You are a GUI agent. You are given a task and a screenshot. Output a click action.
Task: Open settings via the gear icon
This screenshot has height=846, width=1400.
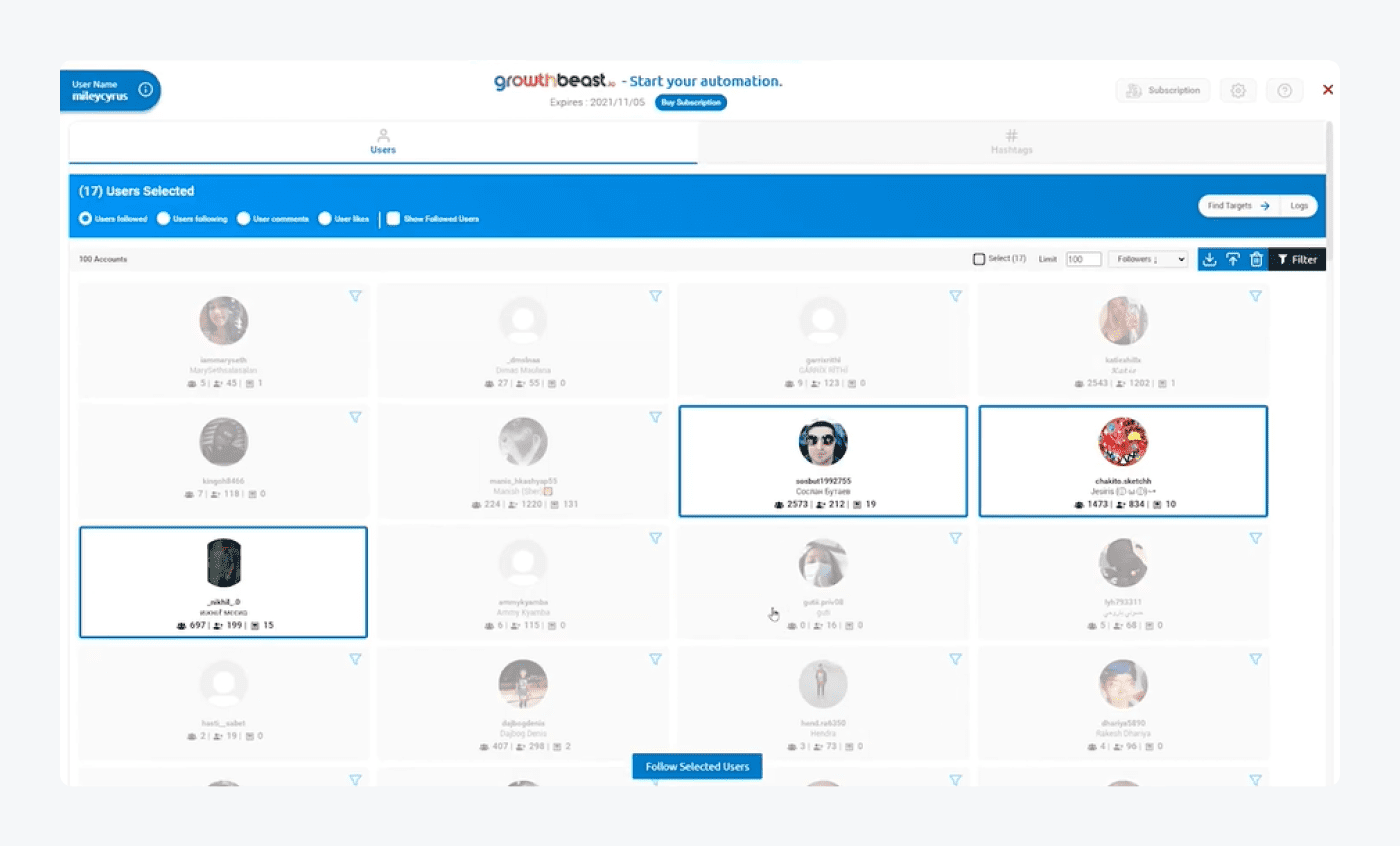[x=1238, y=91]
